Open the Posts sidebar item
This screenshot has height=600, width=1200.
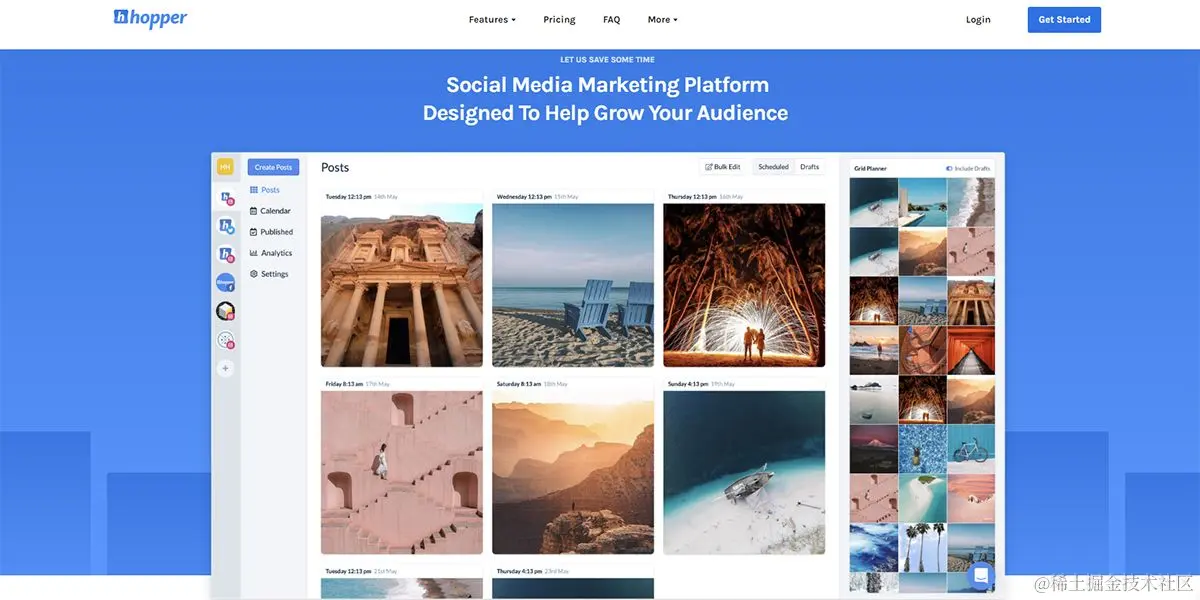265,190
